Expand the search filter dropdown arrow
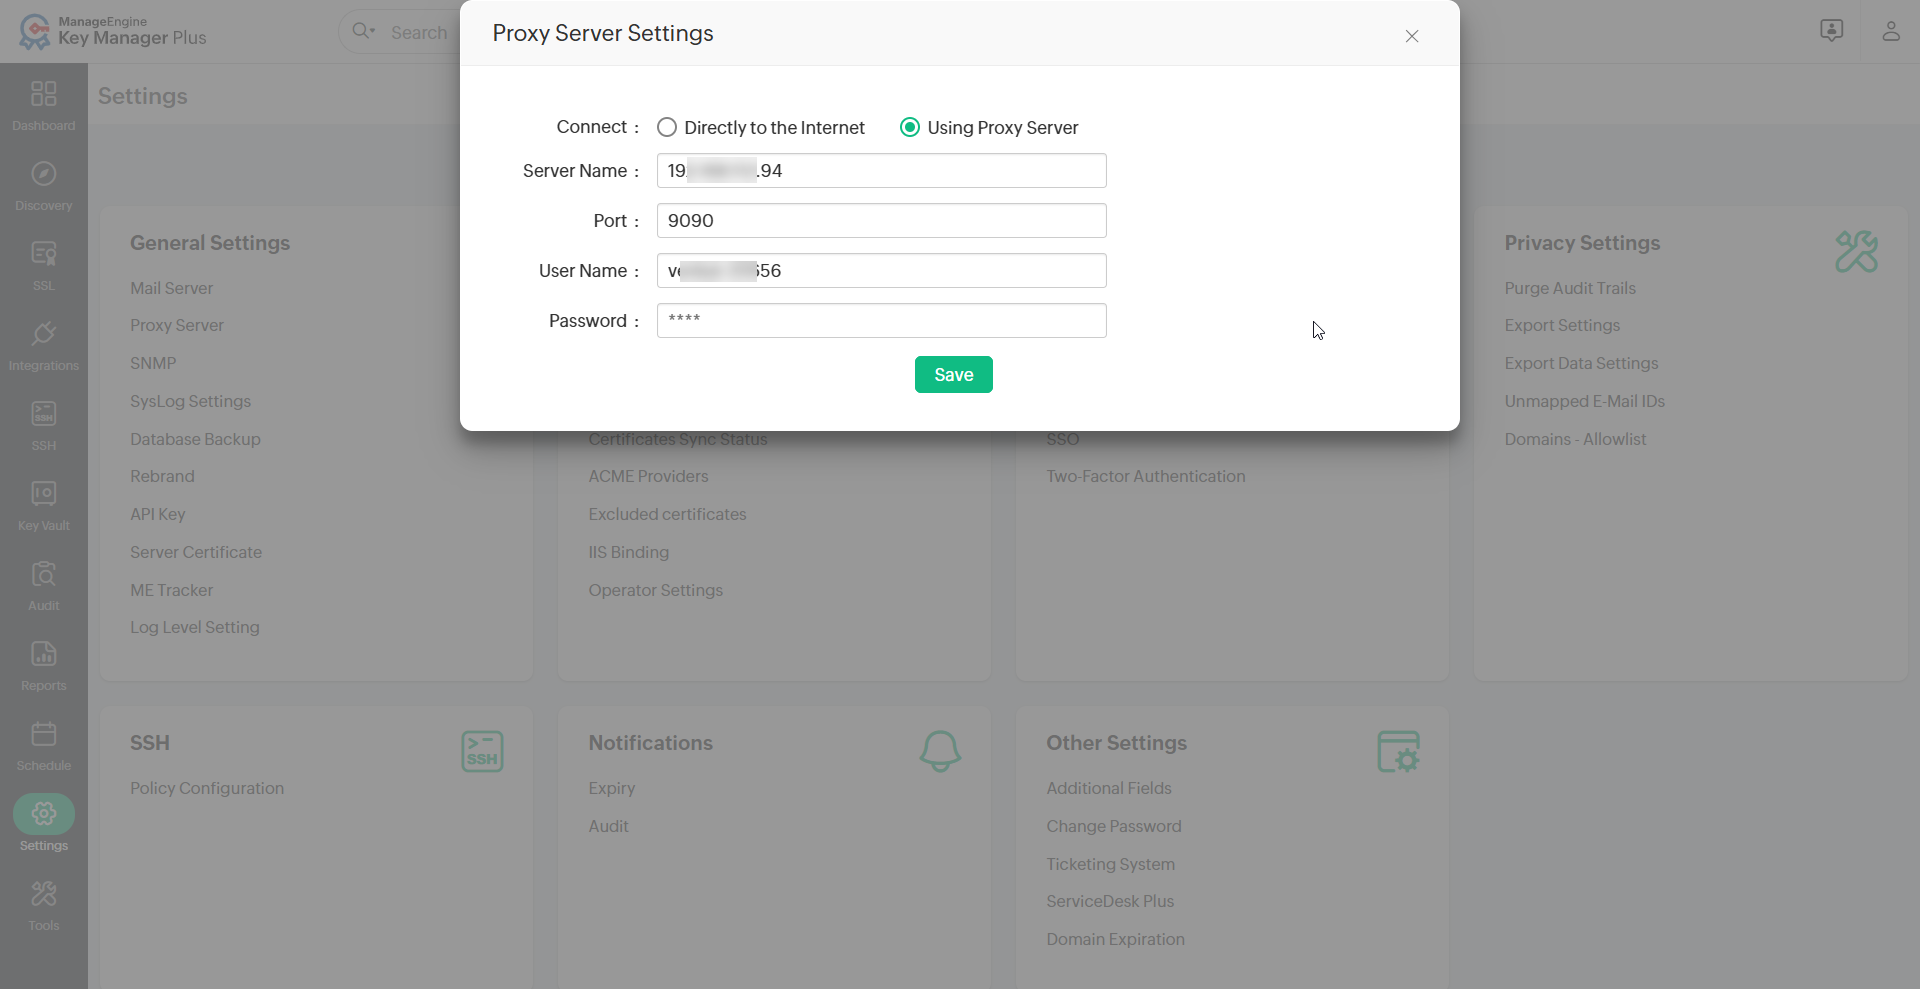This screenshot has height=989, width=1920. click(x=373, y=31)
